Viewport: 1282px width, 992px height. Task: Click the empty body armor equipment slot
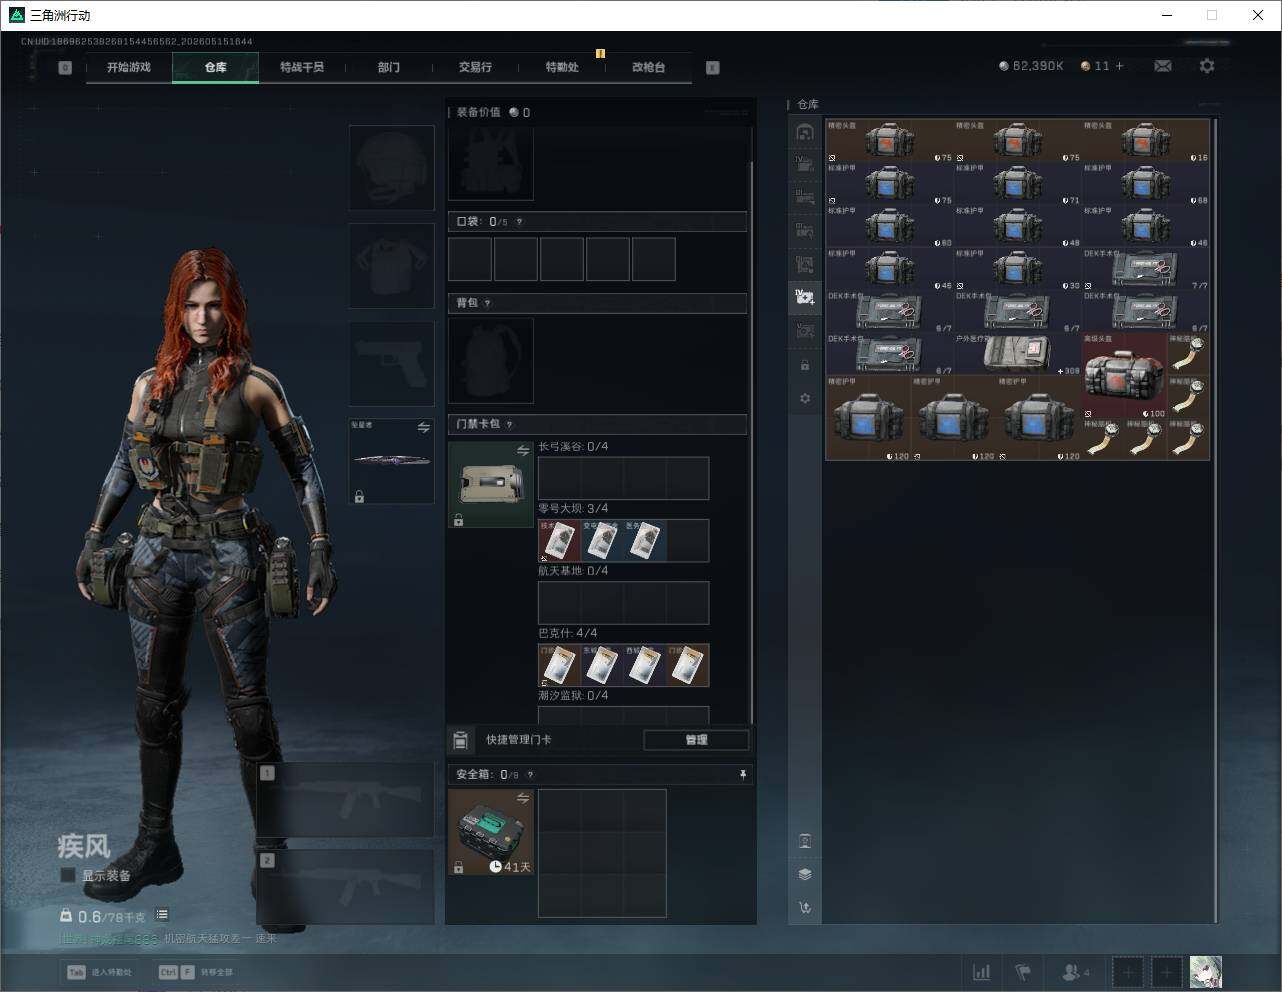point(391,266)
